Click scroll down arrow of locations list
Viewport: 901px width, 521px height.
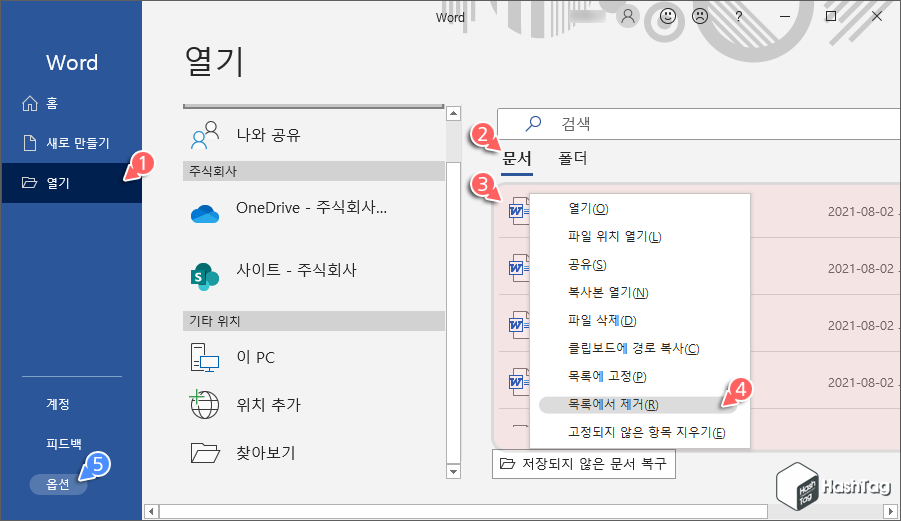[x=453, y=472]
